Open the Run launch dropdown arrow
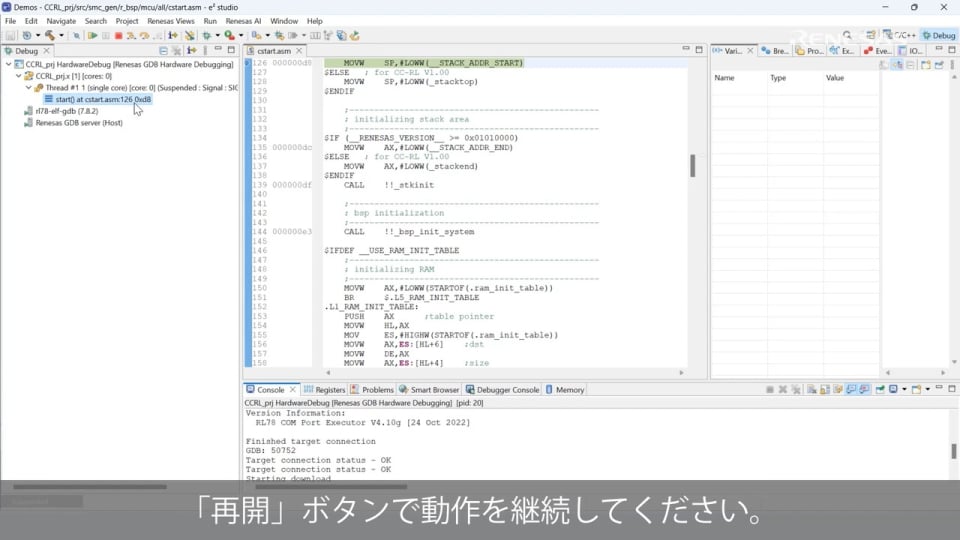Viewport: 960px width, 540px height. [241, 36]
